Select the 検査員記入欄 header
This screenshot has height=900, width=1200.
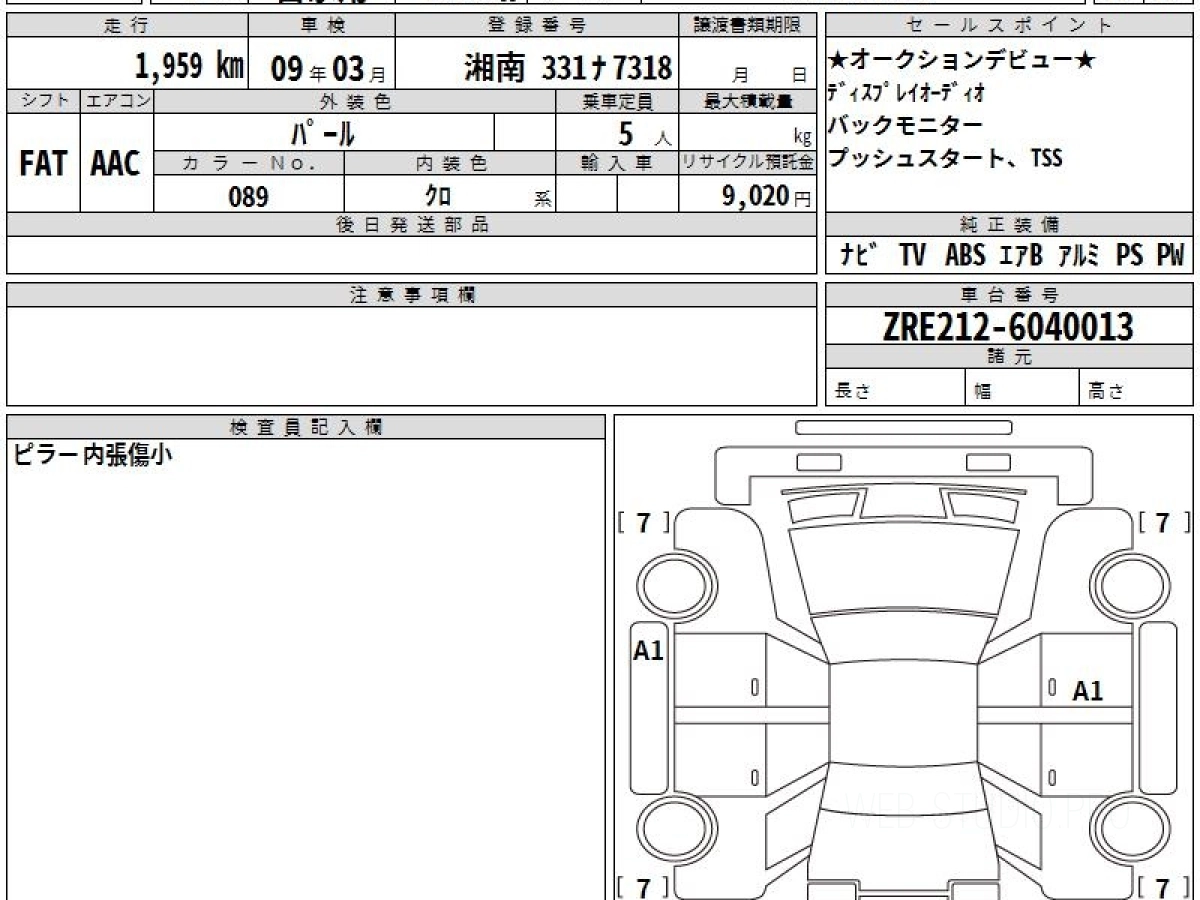pos(306,426)
